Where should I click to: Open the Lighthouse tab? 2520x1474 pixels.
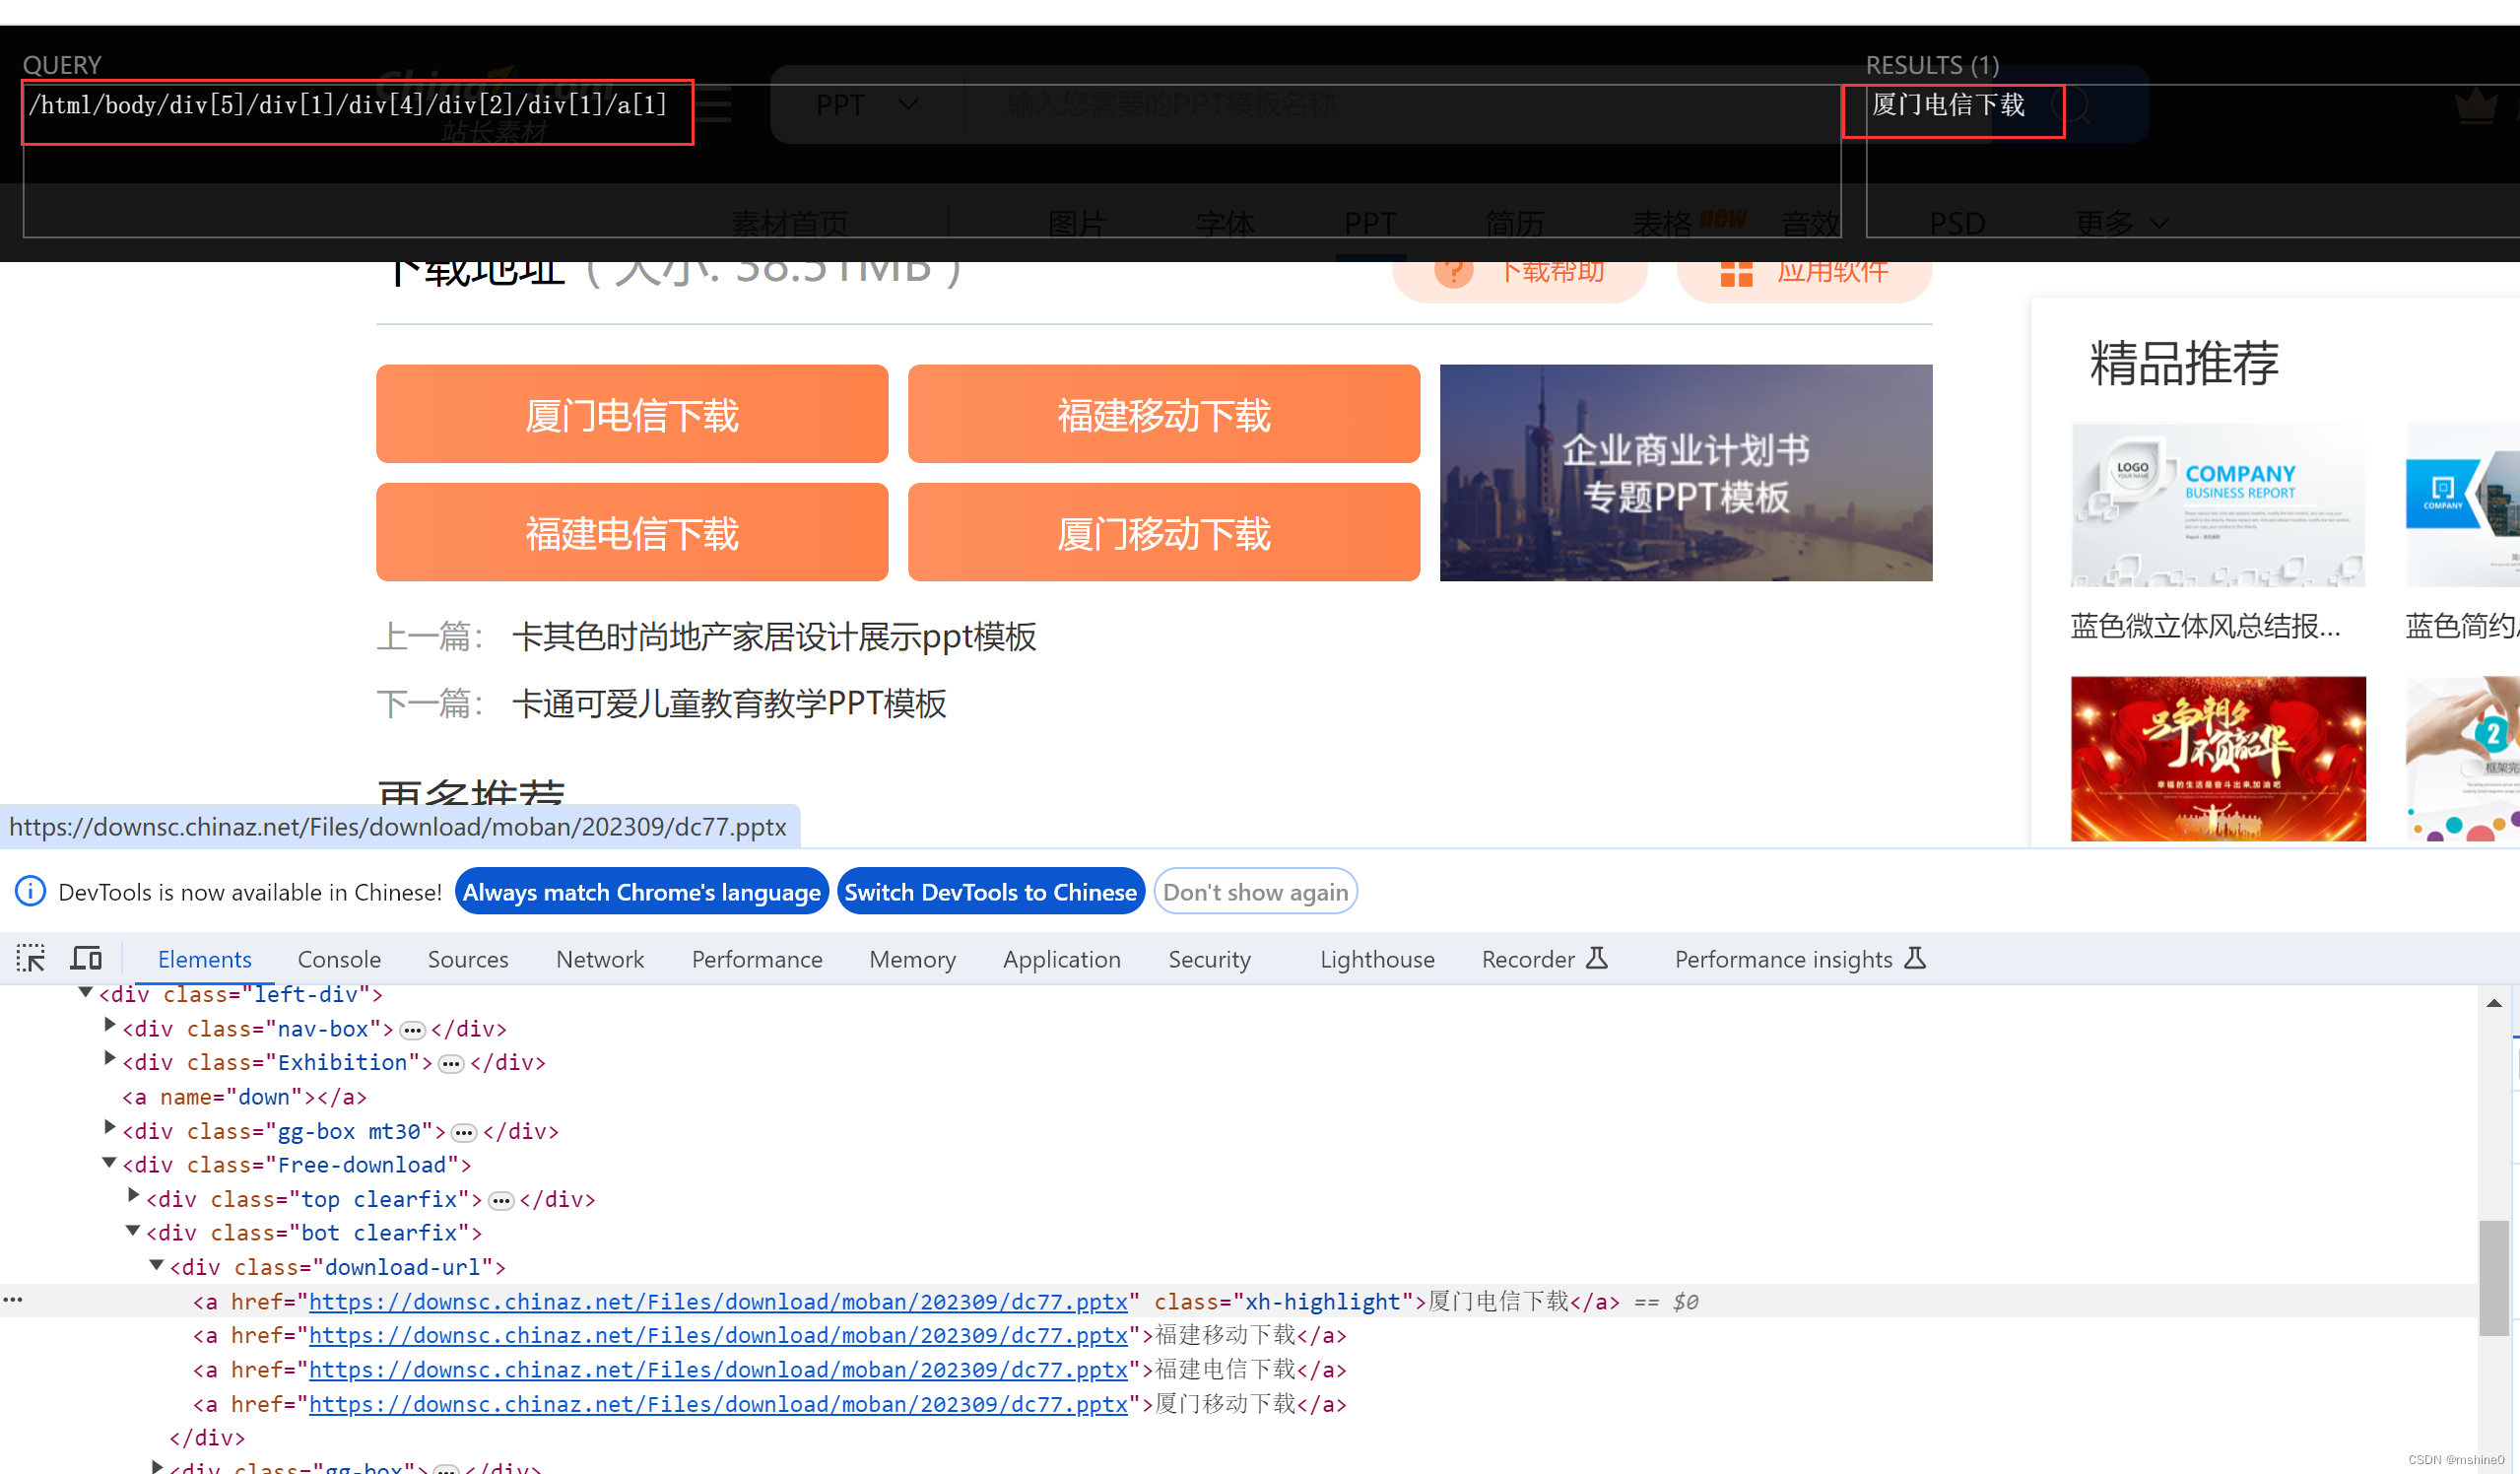pyautogui.click(x=1377, y=959)
